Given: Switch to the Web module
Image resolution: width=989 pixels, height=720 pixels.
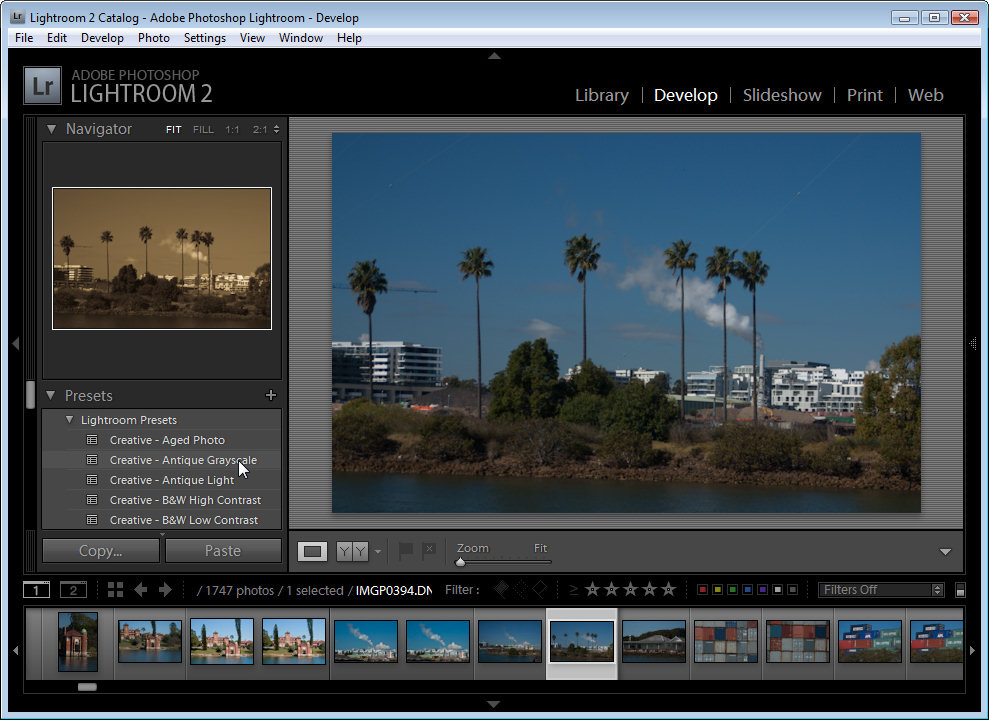Looking at the screenshot, I should [x=925, y=95].
